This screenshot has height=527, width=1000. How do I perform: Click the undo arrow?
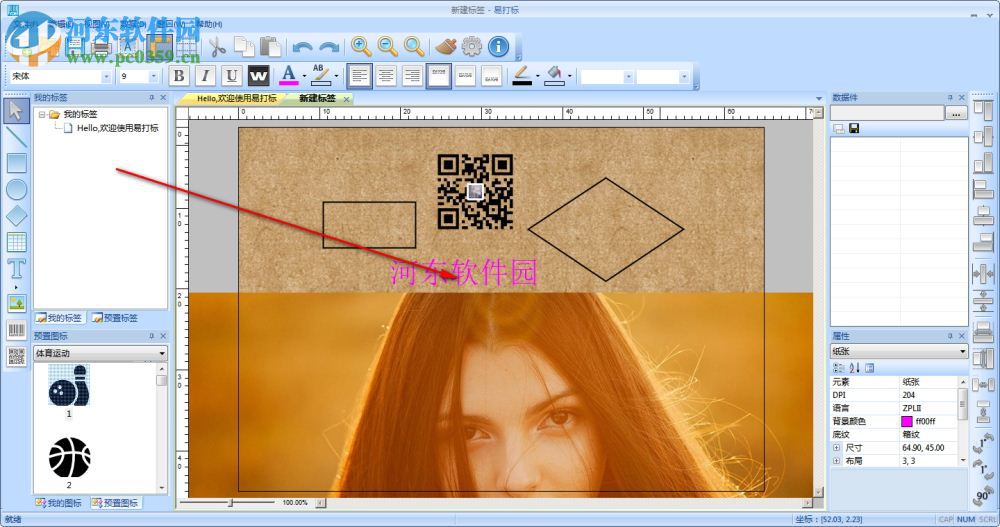click(302, 47)
